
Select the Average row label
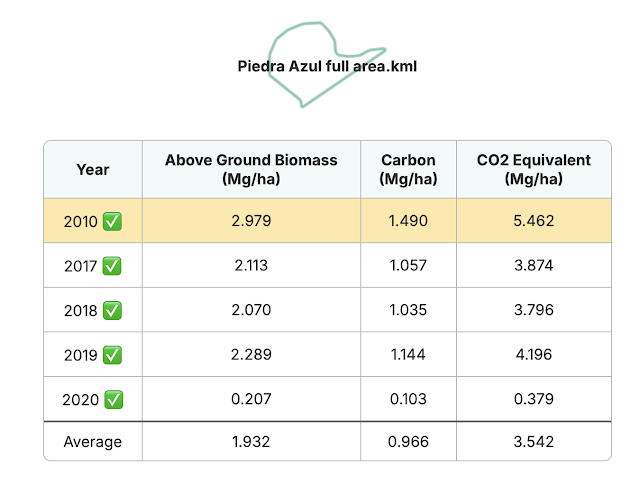(93, 442)
